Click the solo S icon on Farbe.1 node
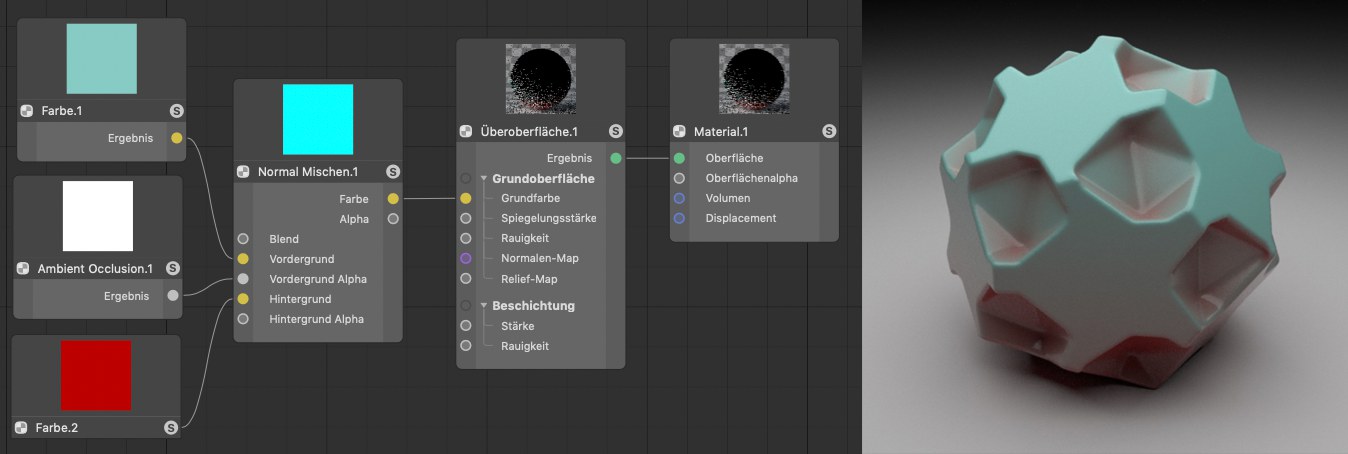This screenshot has height=454, width=1348. click(x=177, y=111)
